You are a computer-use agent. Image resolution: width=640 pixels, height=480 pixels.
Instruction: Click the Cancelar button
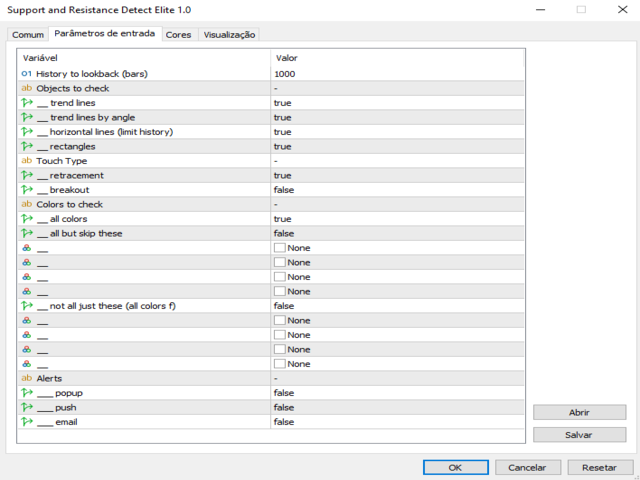[527, 467]
